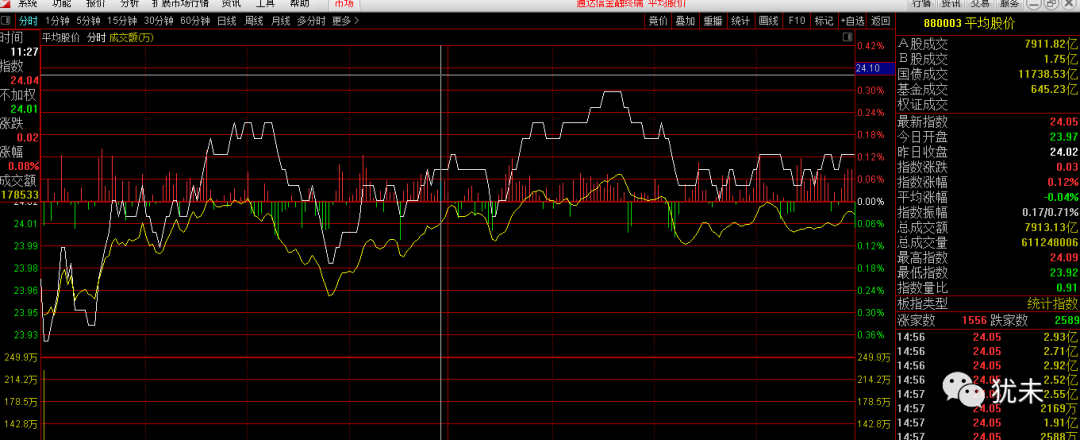Image resolution: width=1080 pixels, height=440 pixels.
Task: Click the 最高指数 value 24.09
Action: pos(1063,258)
